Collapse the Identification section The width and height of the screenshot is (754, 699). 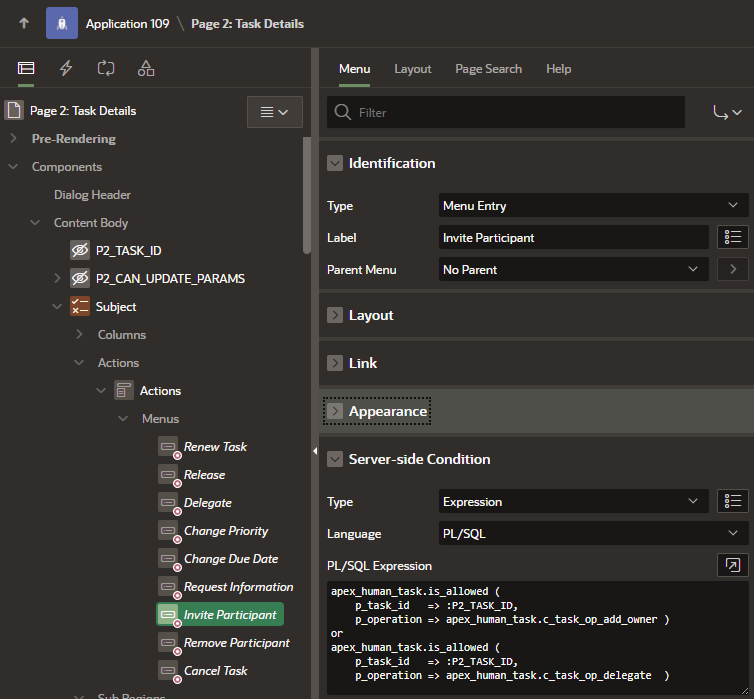coord(335,163)
